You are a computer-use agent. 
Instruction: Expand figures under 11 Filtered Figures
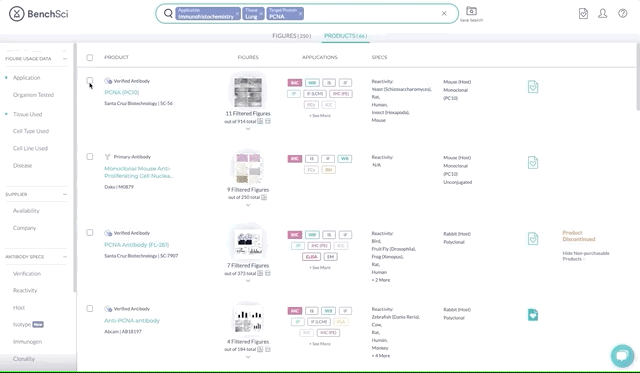(x=248, y=129)
